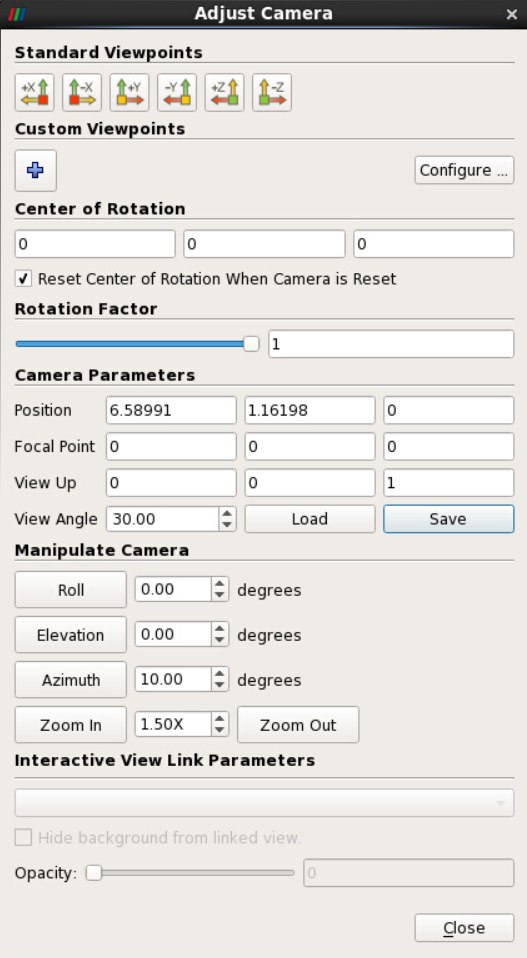Click the Zoom Out button
The image size is (527, 958).
(x=298, y=725)
